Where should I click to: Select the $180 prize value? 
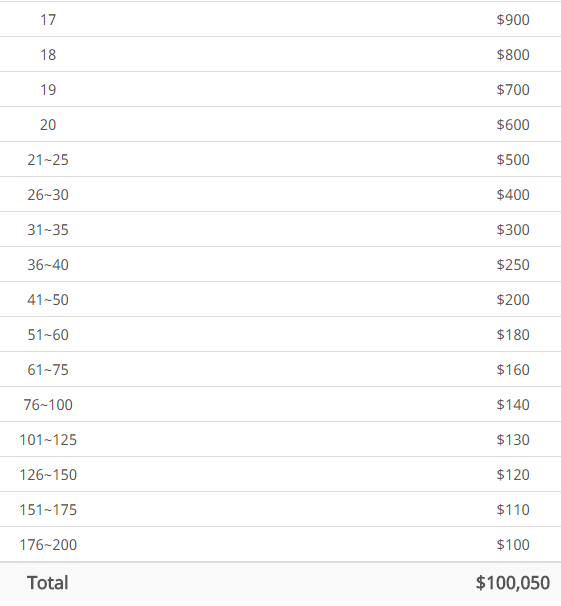click(513, 334)
